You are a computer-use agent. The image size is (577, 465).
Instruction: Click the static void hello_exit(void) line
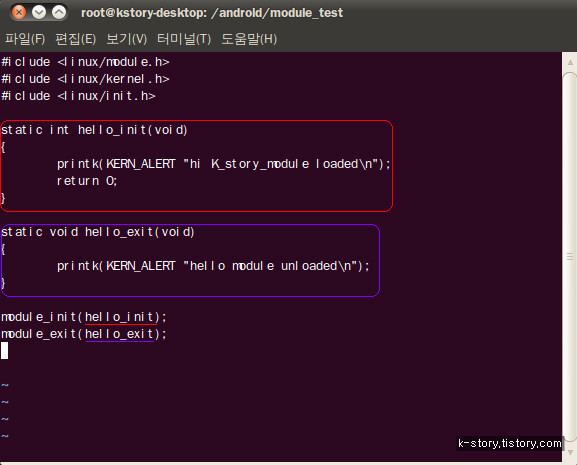click(98, 232)
